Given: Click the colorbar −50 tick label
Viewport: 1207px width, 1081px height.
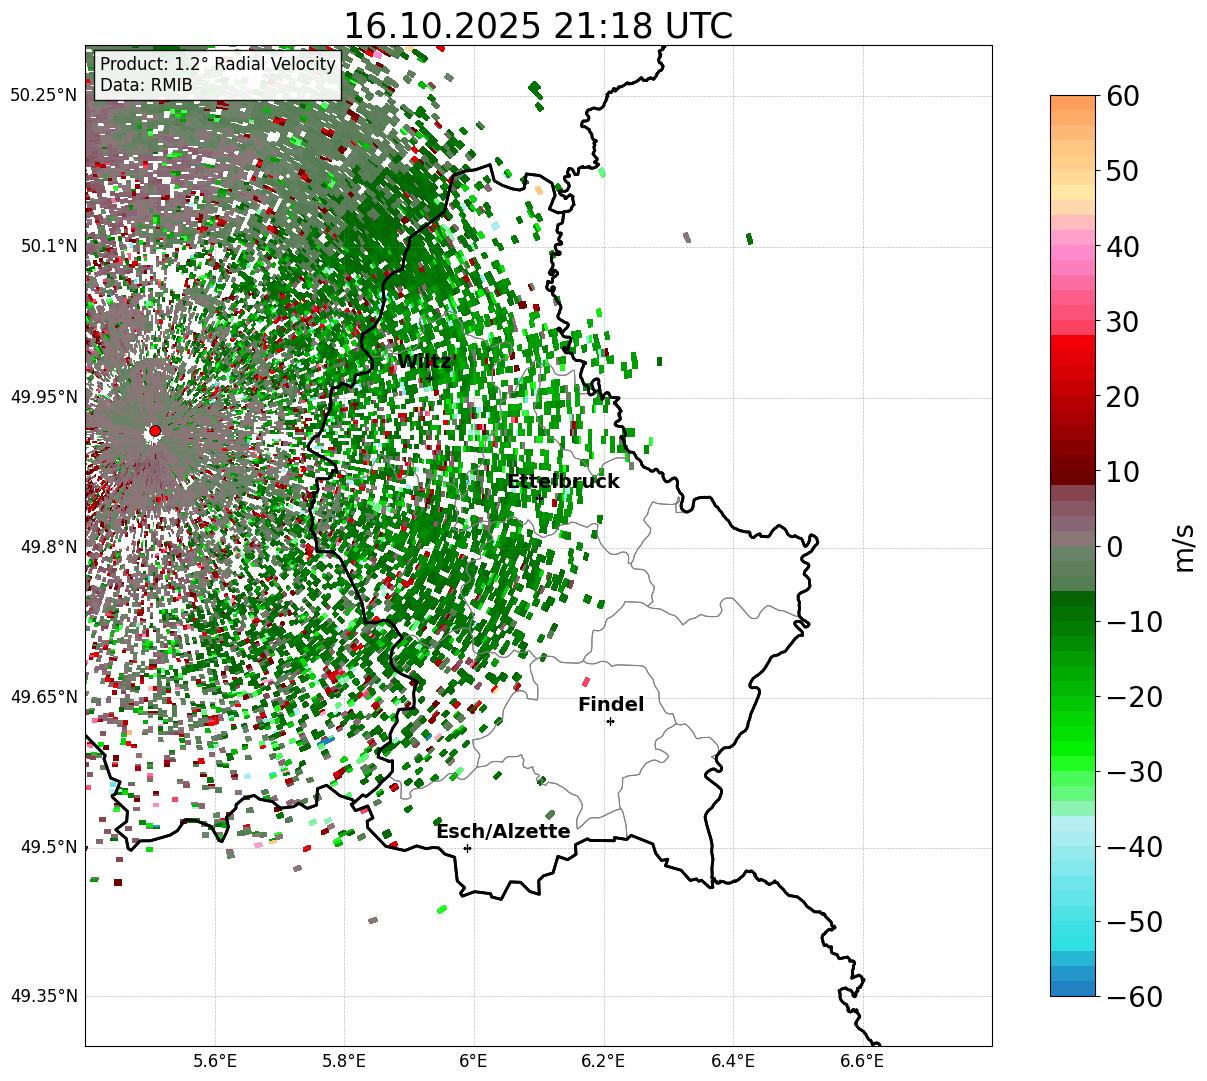Looking at the screenshot, I should point(1134,922).
